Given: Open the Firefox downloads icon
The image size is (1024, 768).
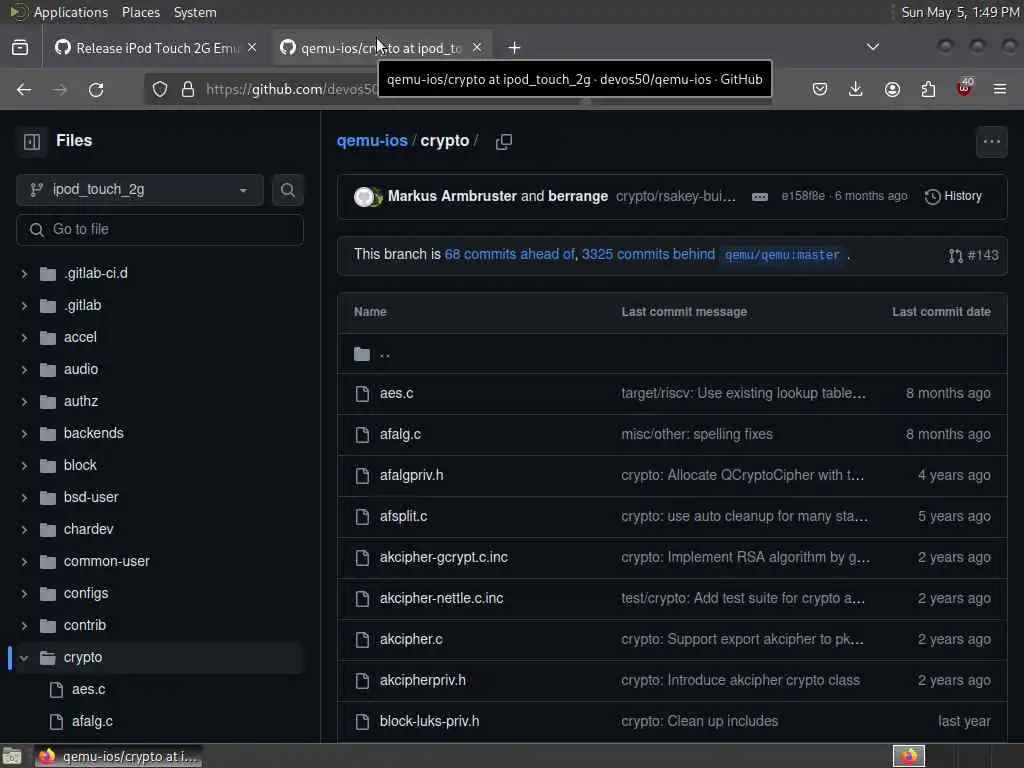Looking at the screenshot, I should pyautogui.click(x=856, y=89).
